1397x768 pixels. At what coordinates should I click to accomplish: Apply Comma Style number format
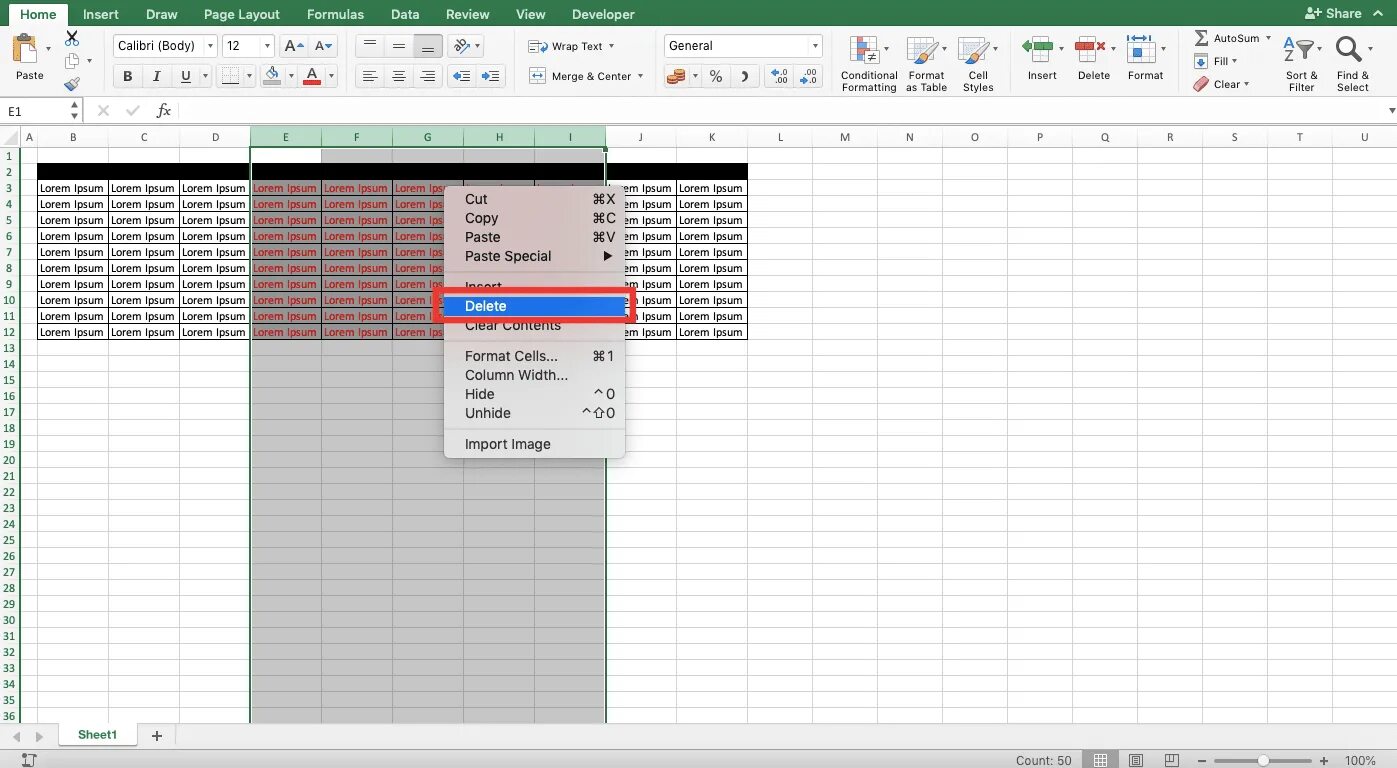[x=745, y=76]
